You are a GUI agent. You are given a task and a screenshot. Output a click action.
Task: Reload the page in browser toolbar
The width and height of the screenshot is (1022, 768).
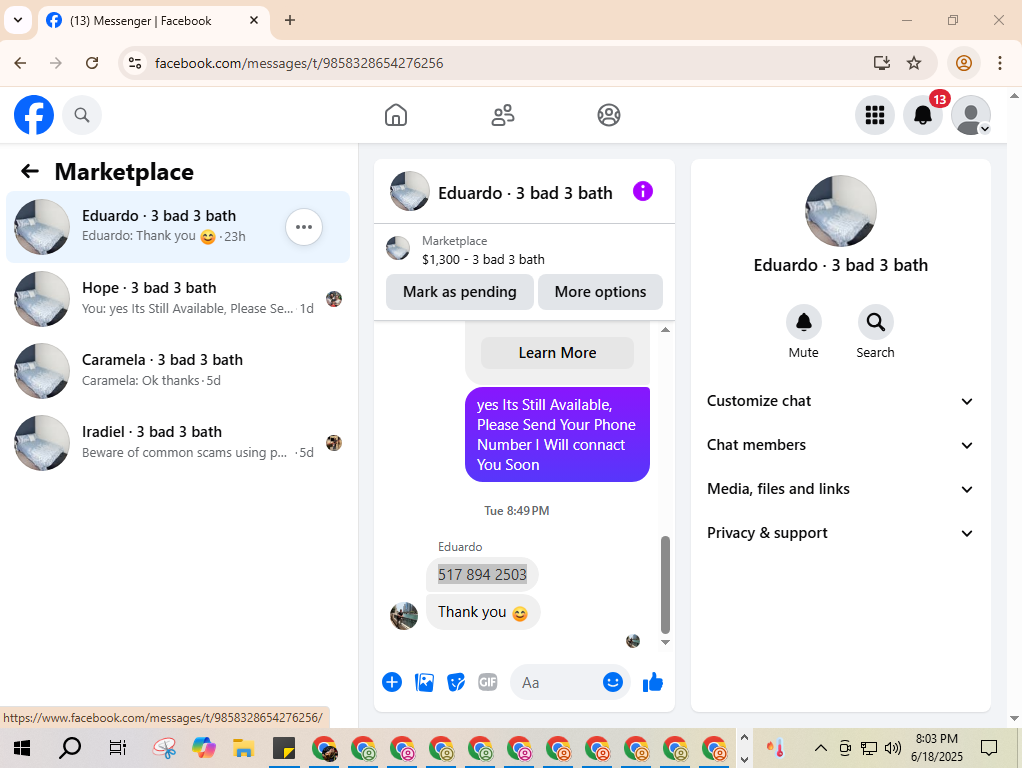(92, 63)
